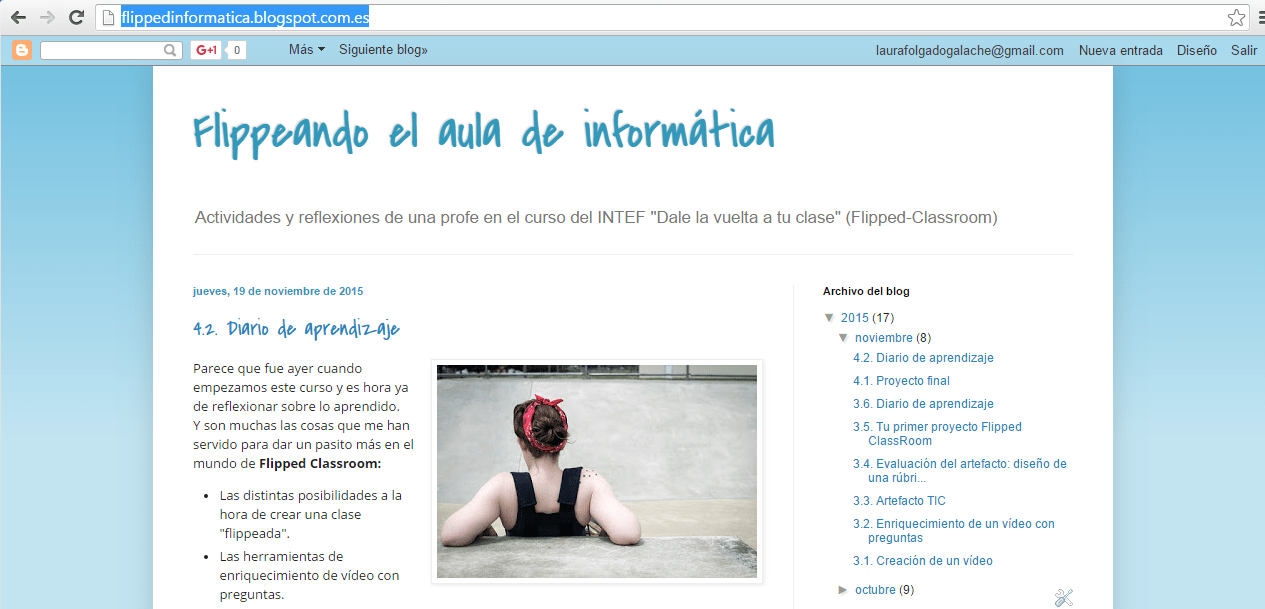This screenshot has height=609, width=1265.
Task: Open the wrench edit-widget icon
Action: click(1063, 598)
